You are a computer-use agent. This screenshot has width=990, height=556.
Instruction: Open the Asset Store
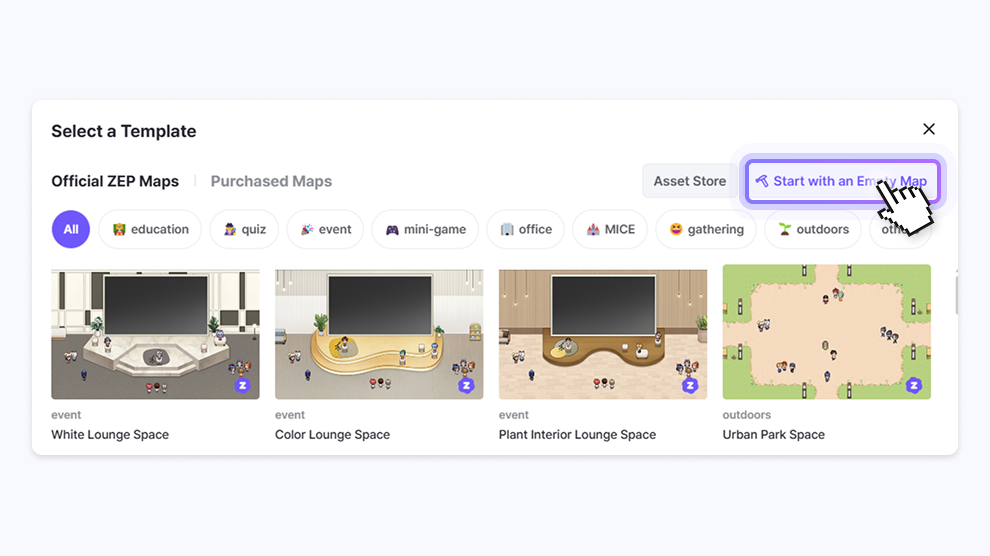[x=689, y=181]
